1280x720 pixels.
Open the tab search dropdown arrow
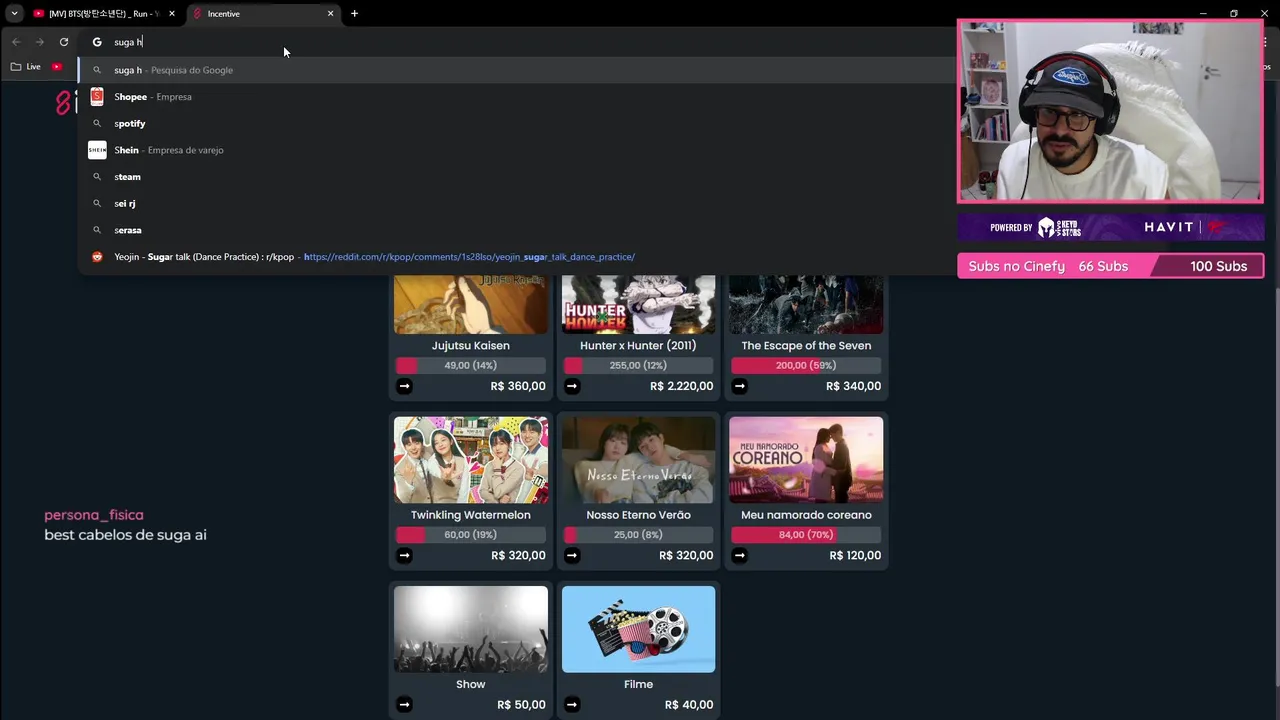click(x=14, y=14)
